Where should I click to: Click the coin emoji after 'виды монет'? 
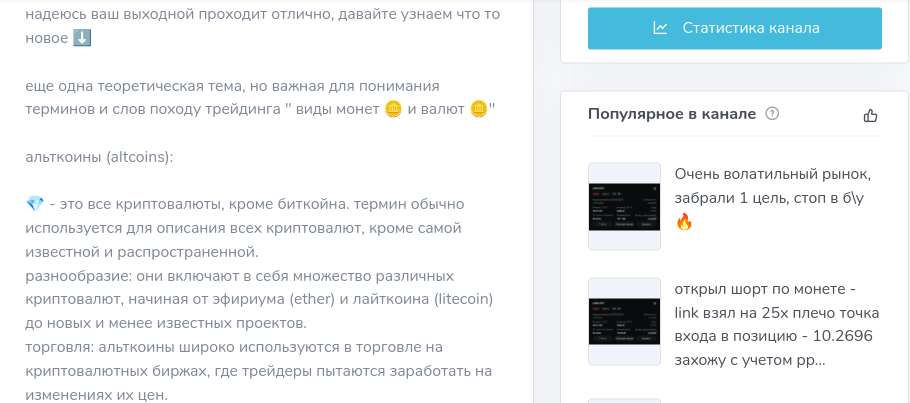(393, 109)
